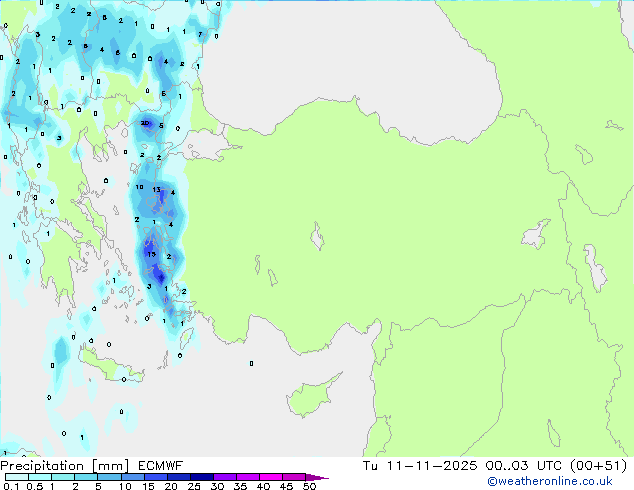The width and height of the screenshot is (634, 490).
Task: Click the 'ECMWF' model label
Action: [161, 466]
